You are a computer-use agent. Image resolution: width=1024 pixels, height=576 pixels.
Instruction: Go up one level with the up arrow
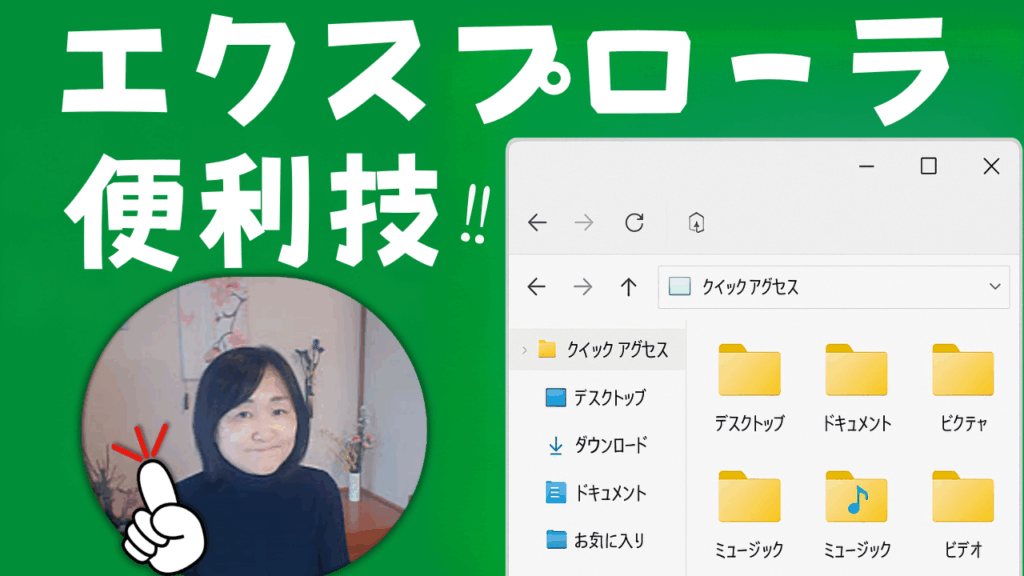[x=628, y=287]
